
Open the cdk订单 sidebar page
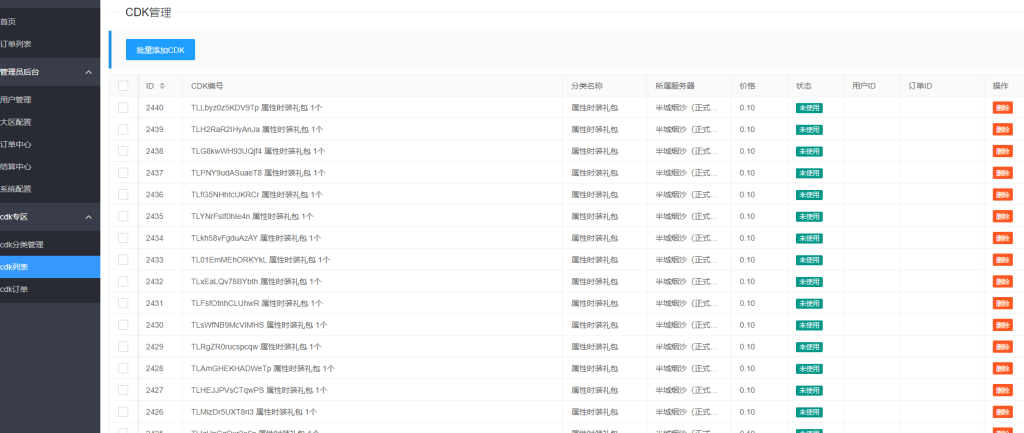tap(15, 289)
